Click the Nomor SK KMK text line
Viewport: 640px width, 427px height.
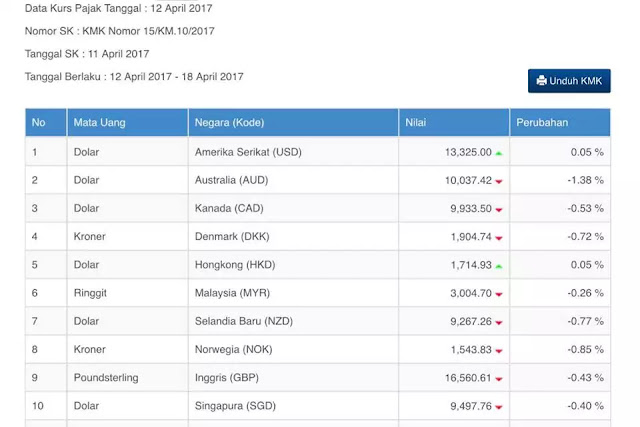point(120,31)
